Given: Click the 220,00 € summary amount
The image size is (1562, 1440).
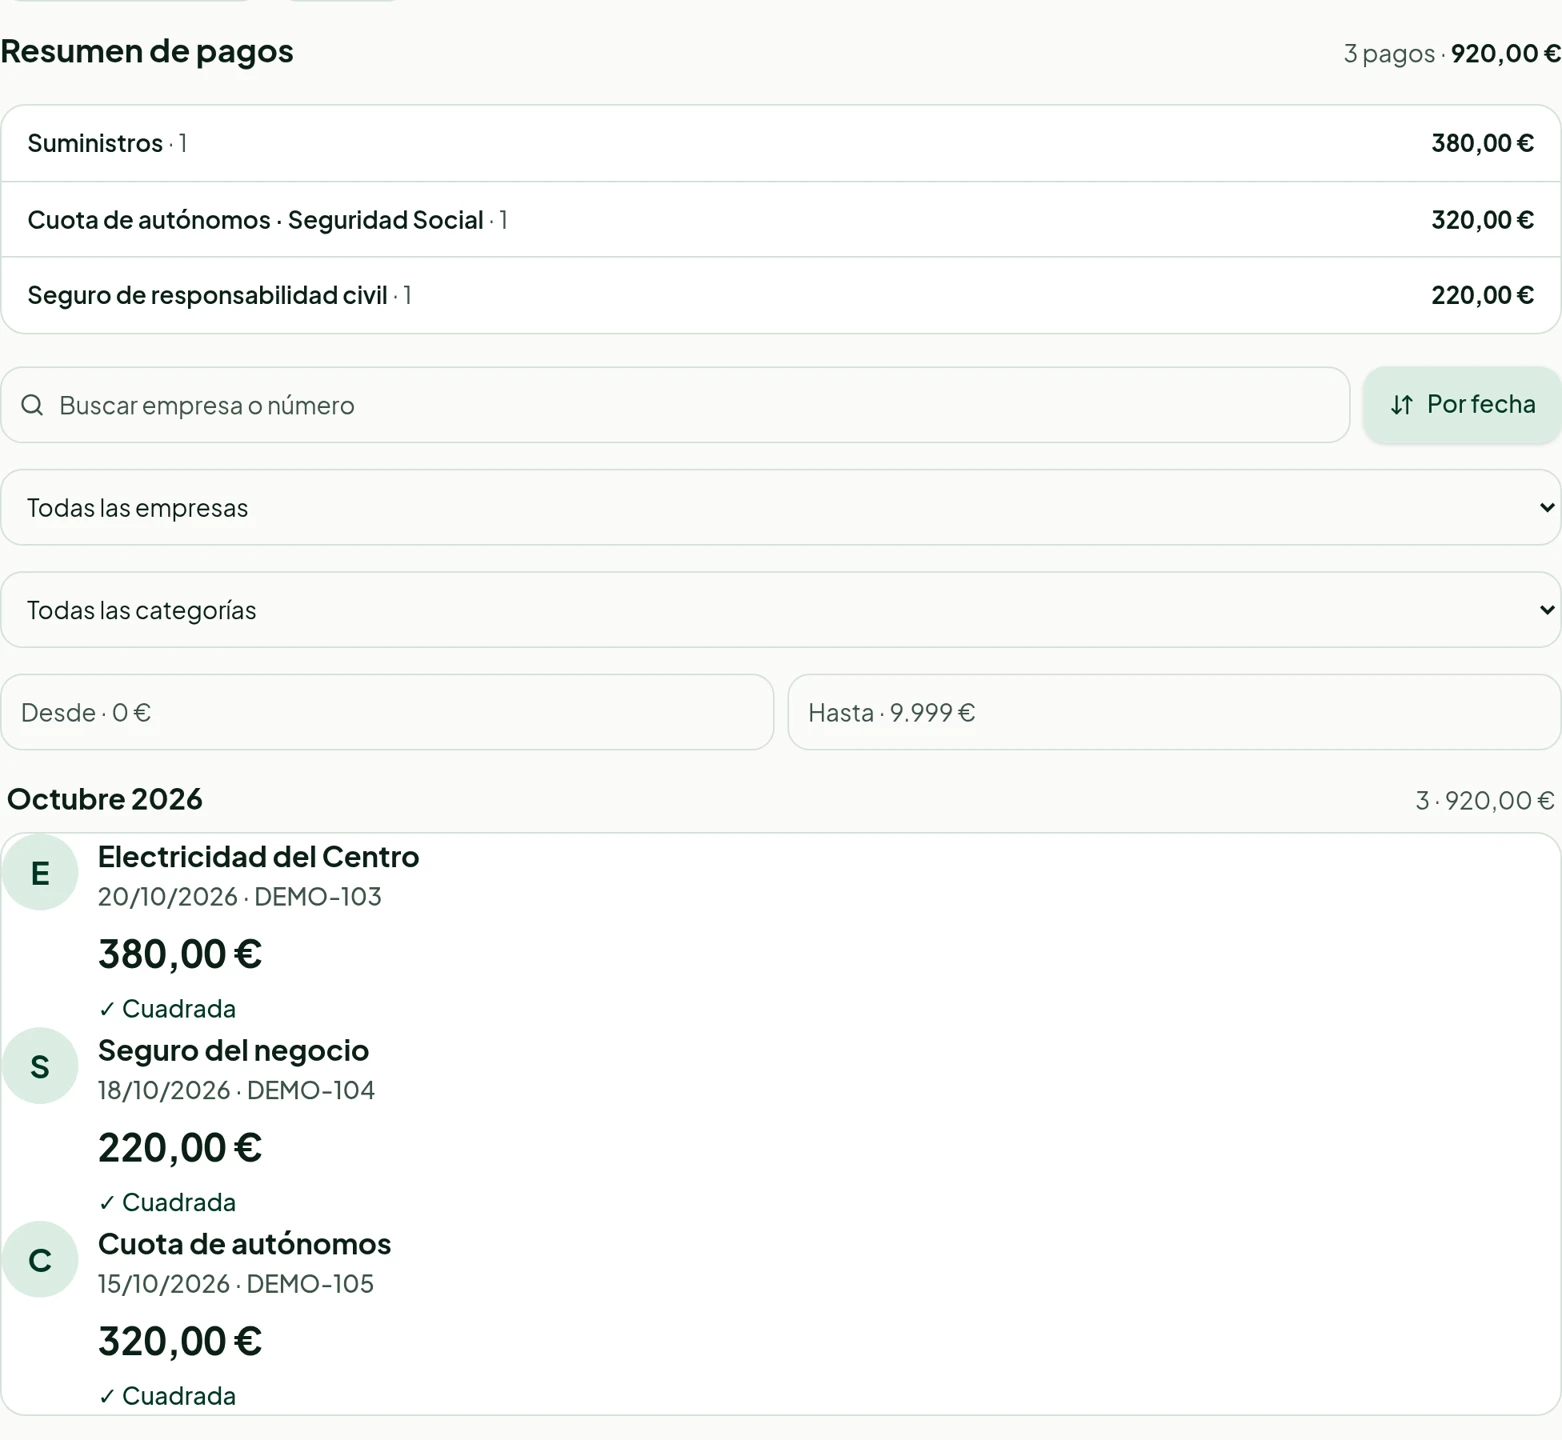Looking at the screenshot, I should 1482,295.
